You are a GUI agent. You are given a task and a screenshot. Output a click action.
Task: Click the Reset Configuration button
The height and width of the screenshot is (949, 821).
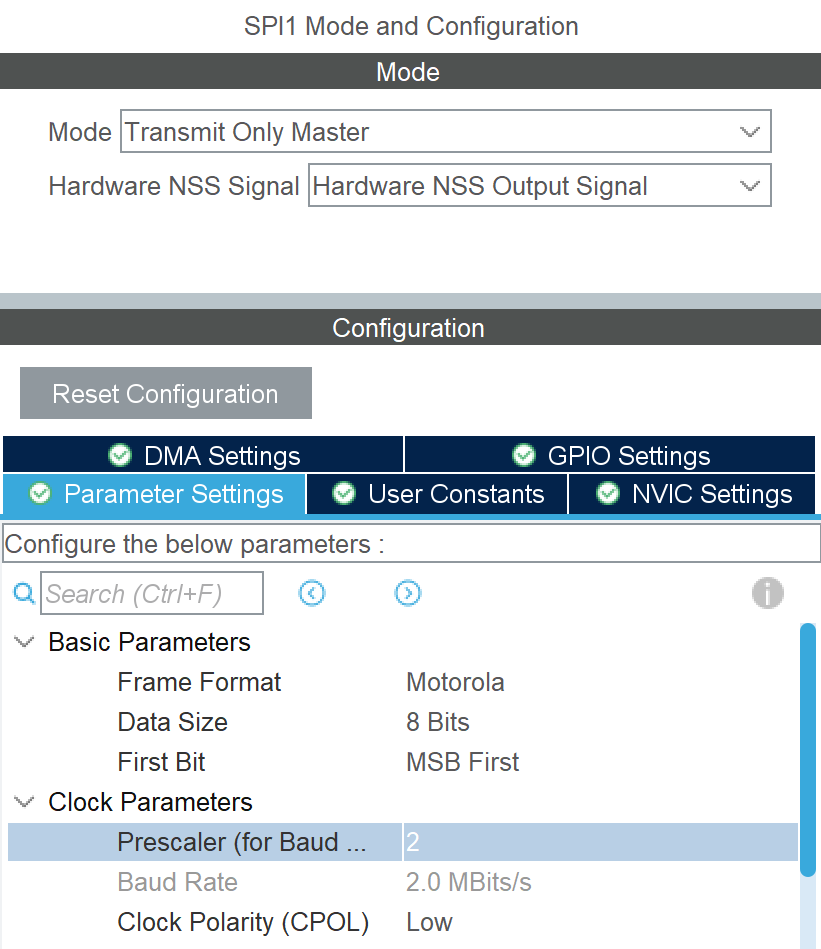[166, 393]
